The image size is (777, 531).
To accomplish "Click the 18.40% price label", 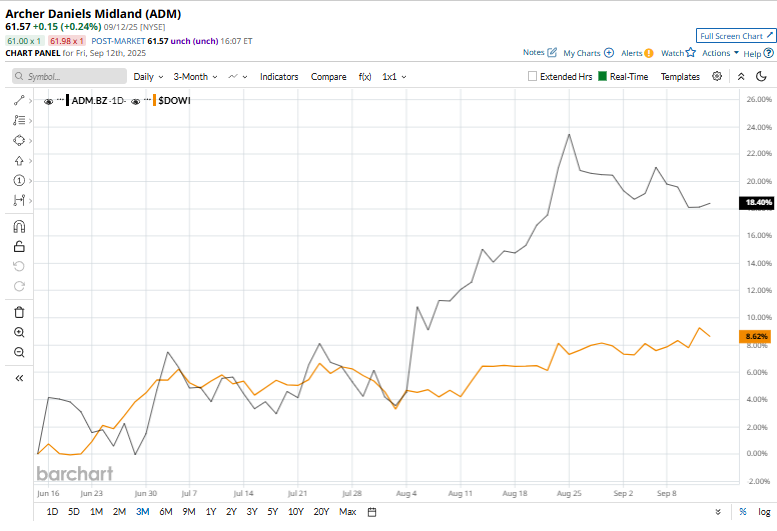I will click(x=756, y=203).
